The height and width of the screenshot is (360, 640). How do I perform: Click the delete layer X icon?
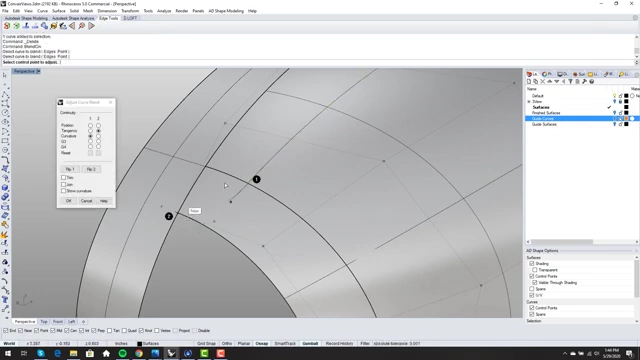click(542, 82)
